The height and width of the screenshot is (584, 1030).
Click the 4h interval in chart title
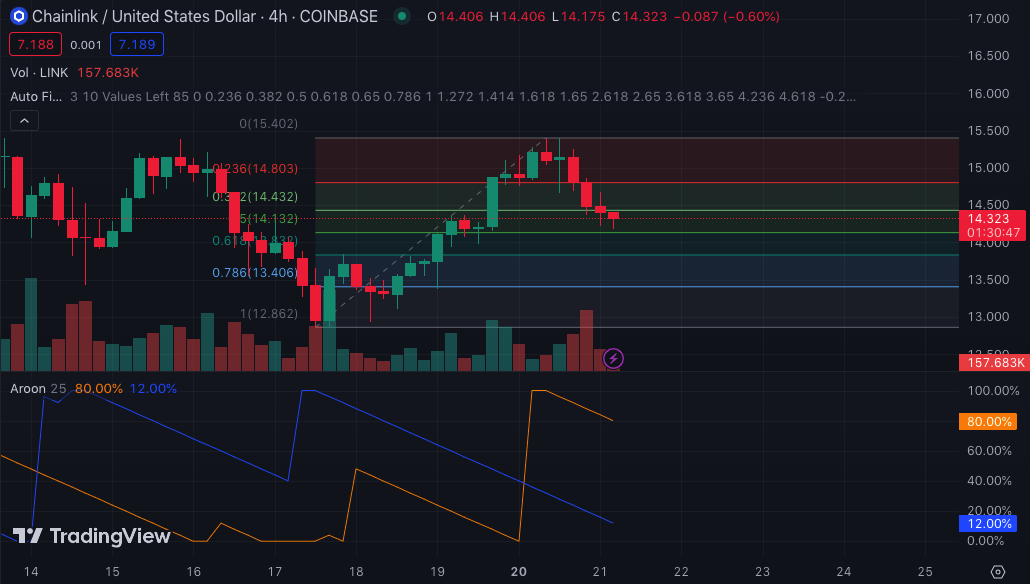tap(278, 16)
